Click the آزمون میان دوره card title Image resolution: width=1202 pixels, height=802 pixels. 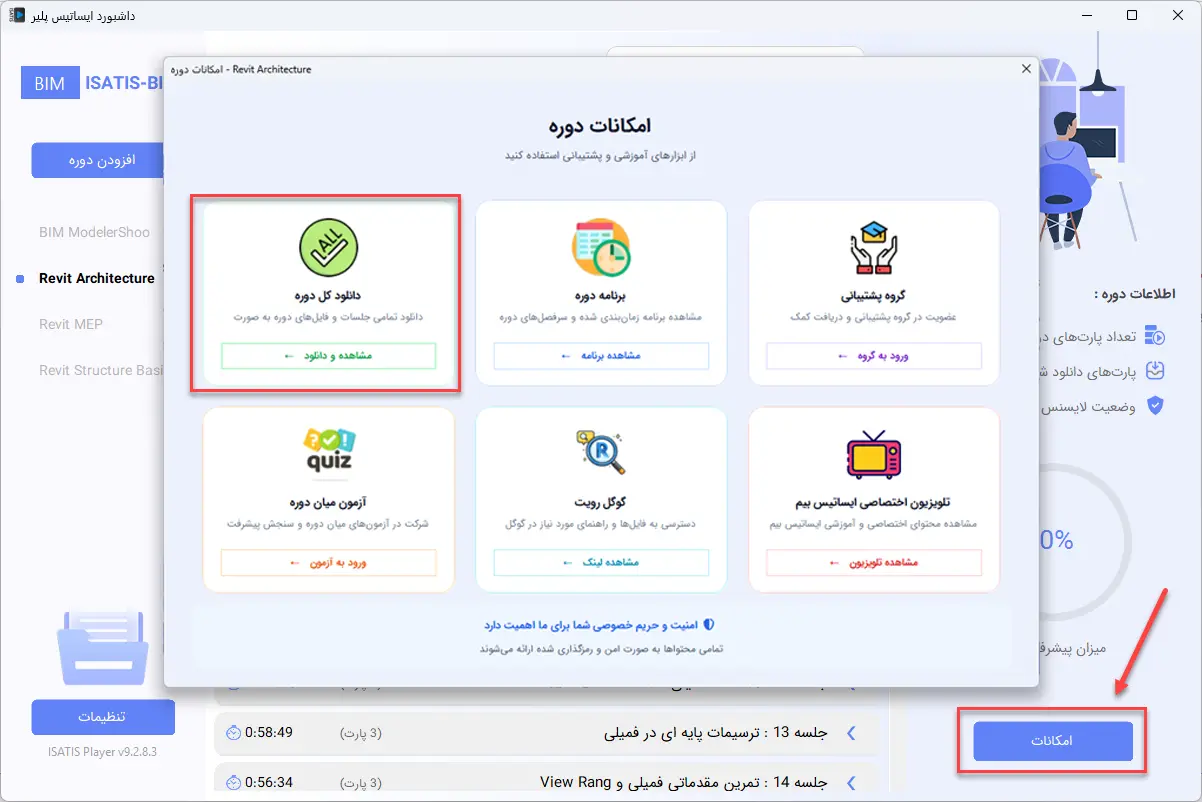(x=328, y=502)
